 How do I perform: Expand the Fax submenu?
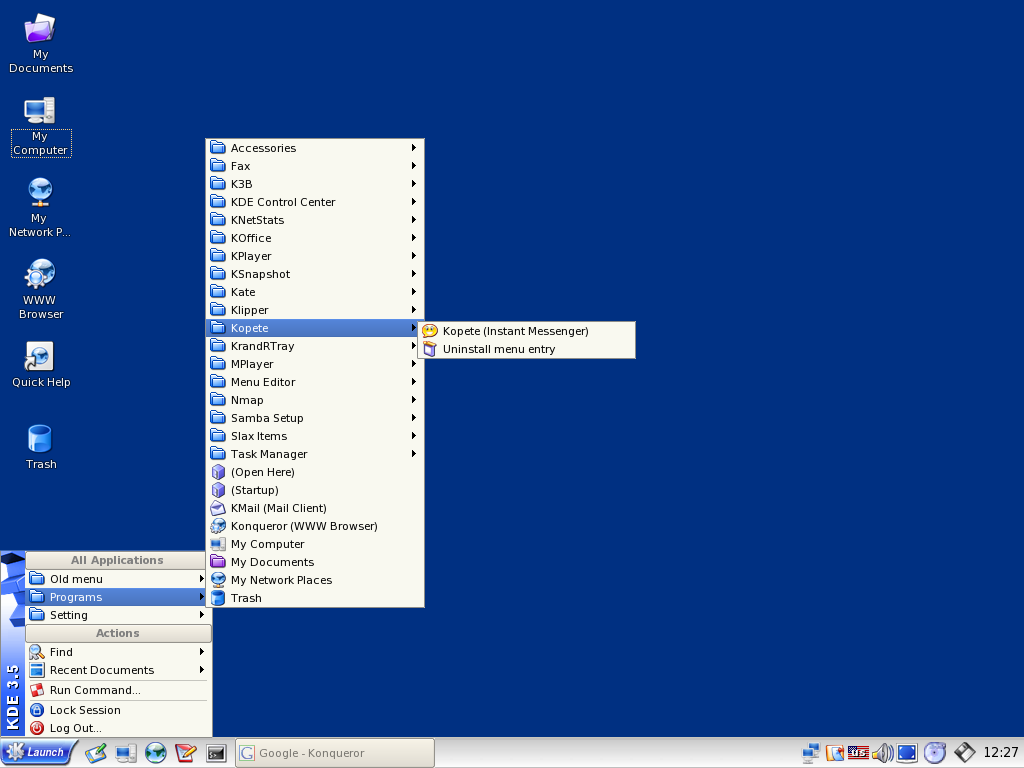click(x=315, y=166)
